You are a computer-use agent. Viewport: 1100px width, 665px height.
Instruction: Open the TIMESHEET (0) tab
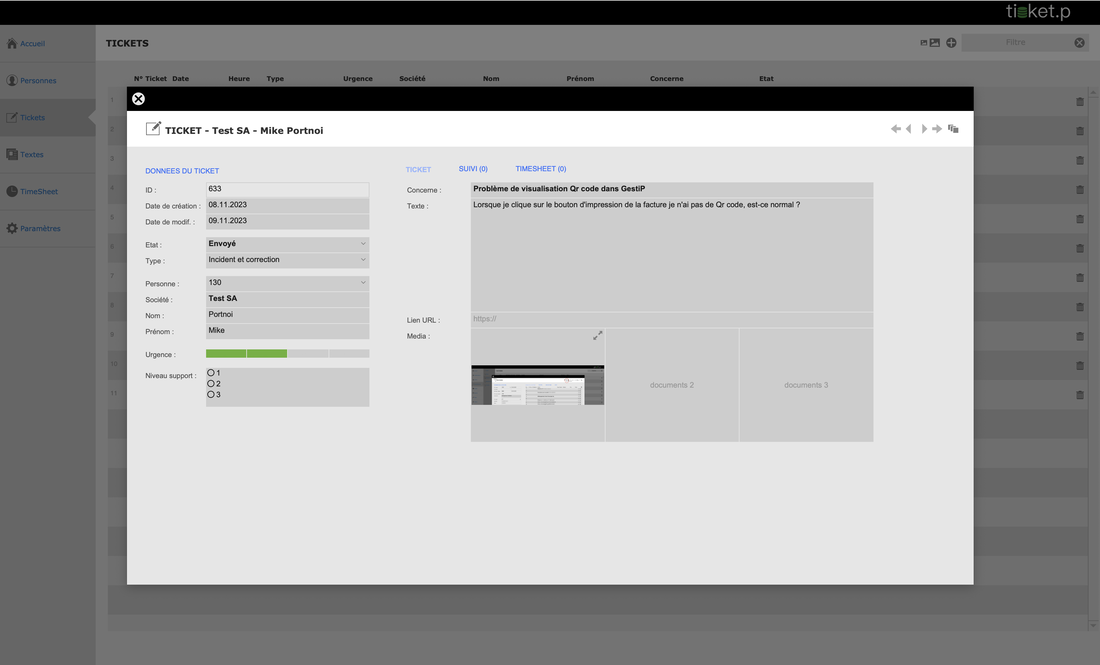click(540, 169)
